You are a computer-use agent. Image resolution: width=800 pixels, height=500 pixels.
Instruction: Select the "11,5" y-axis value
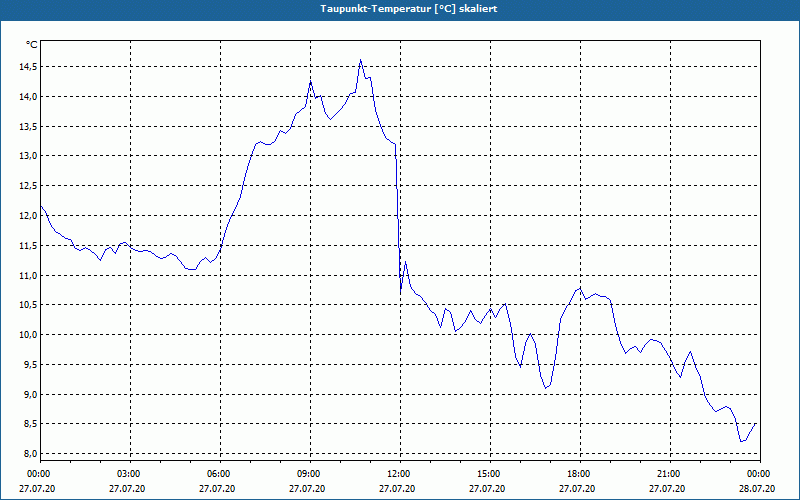(x=28, y=245)
